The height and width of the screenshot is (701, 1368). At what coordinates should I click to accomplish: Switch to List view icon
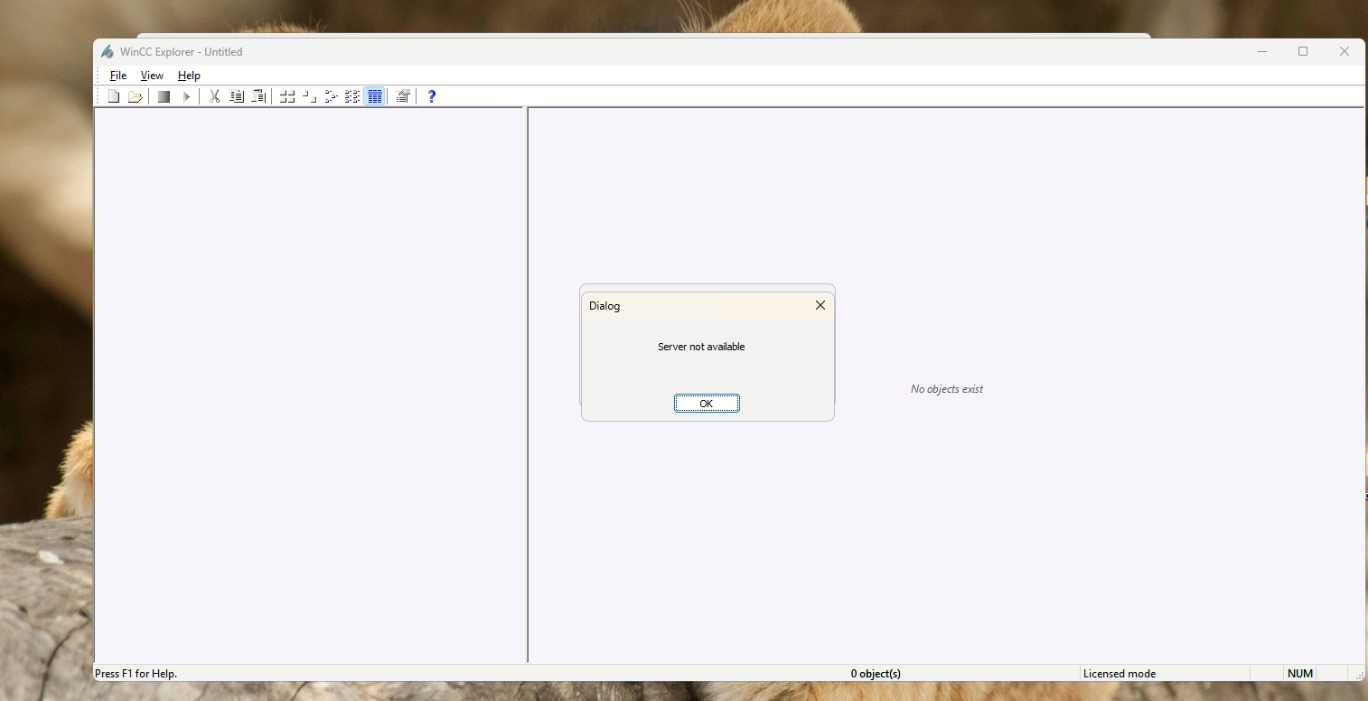[x=332, y=96]
